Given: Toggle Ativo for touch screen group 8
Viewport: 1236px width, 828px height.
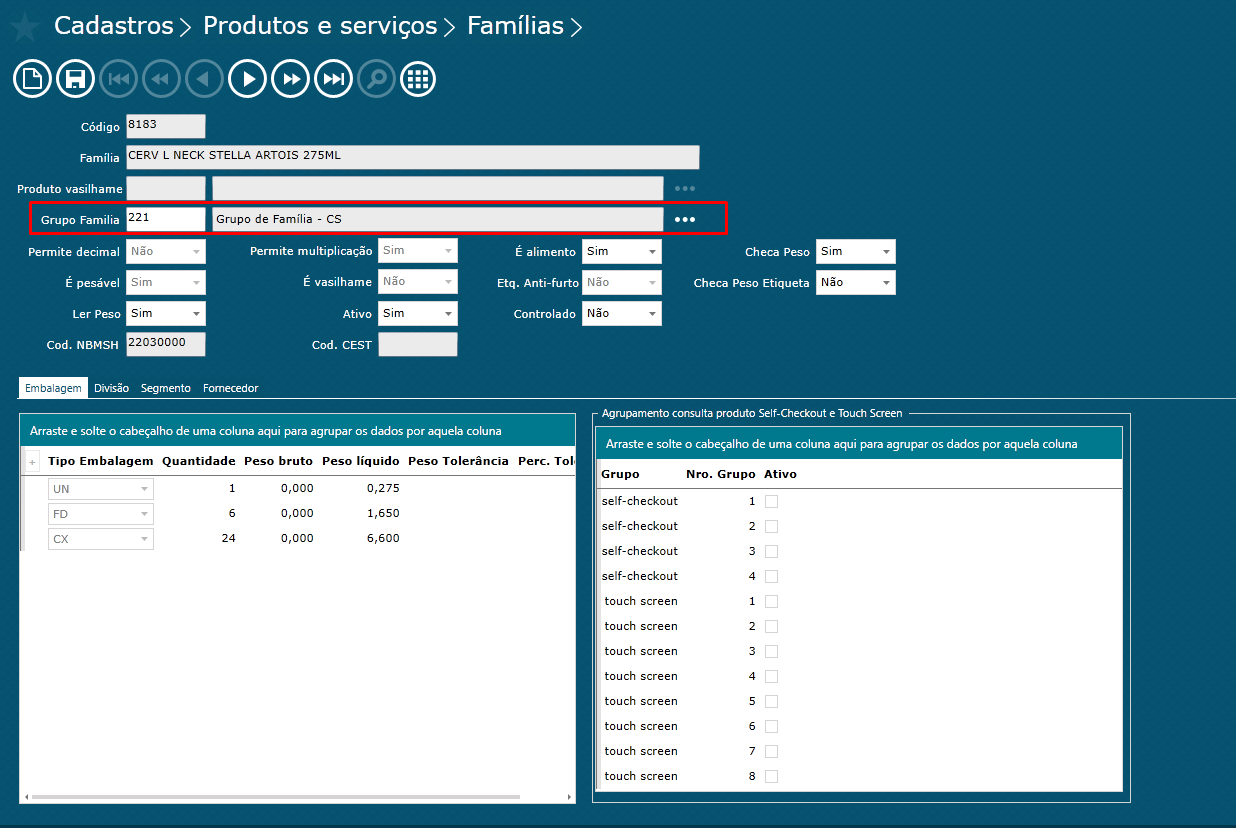Looking at the screenshot, I should [771, 776].
